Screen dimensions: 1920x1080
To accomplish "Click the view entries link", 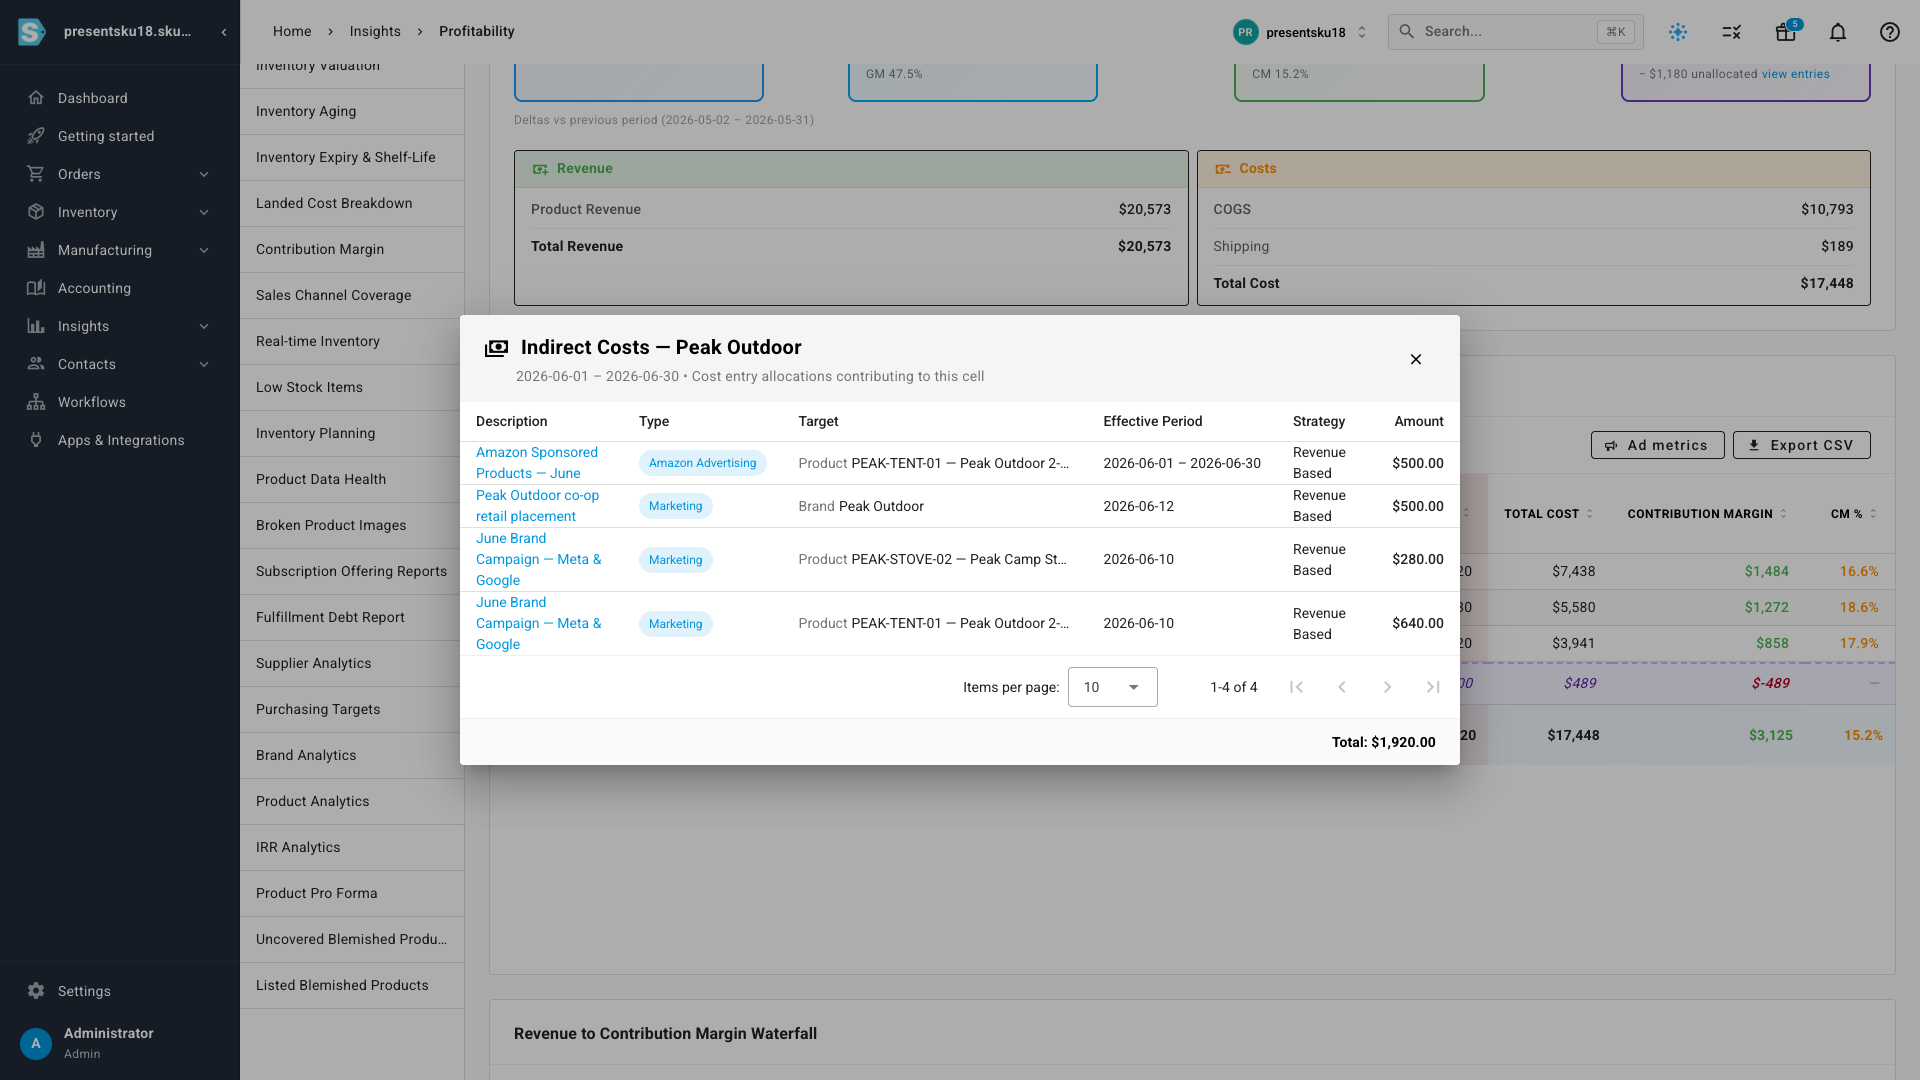I will 1795,74.
